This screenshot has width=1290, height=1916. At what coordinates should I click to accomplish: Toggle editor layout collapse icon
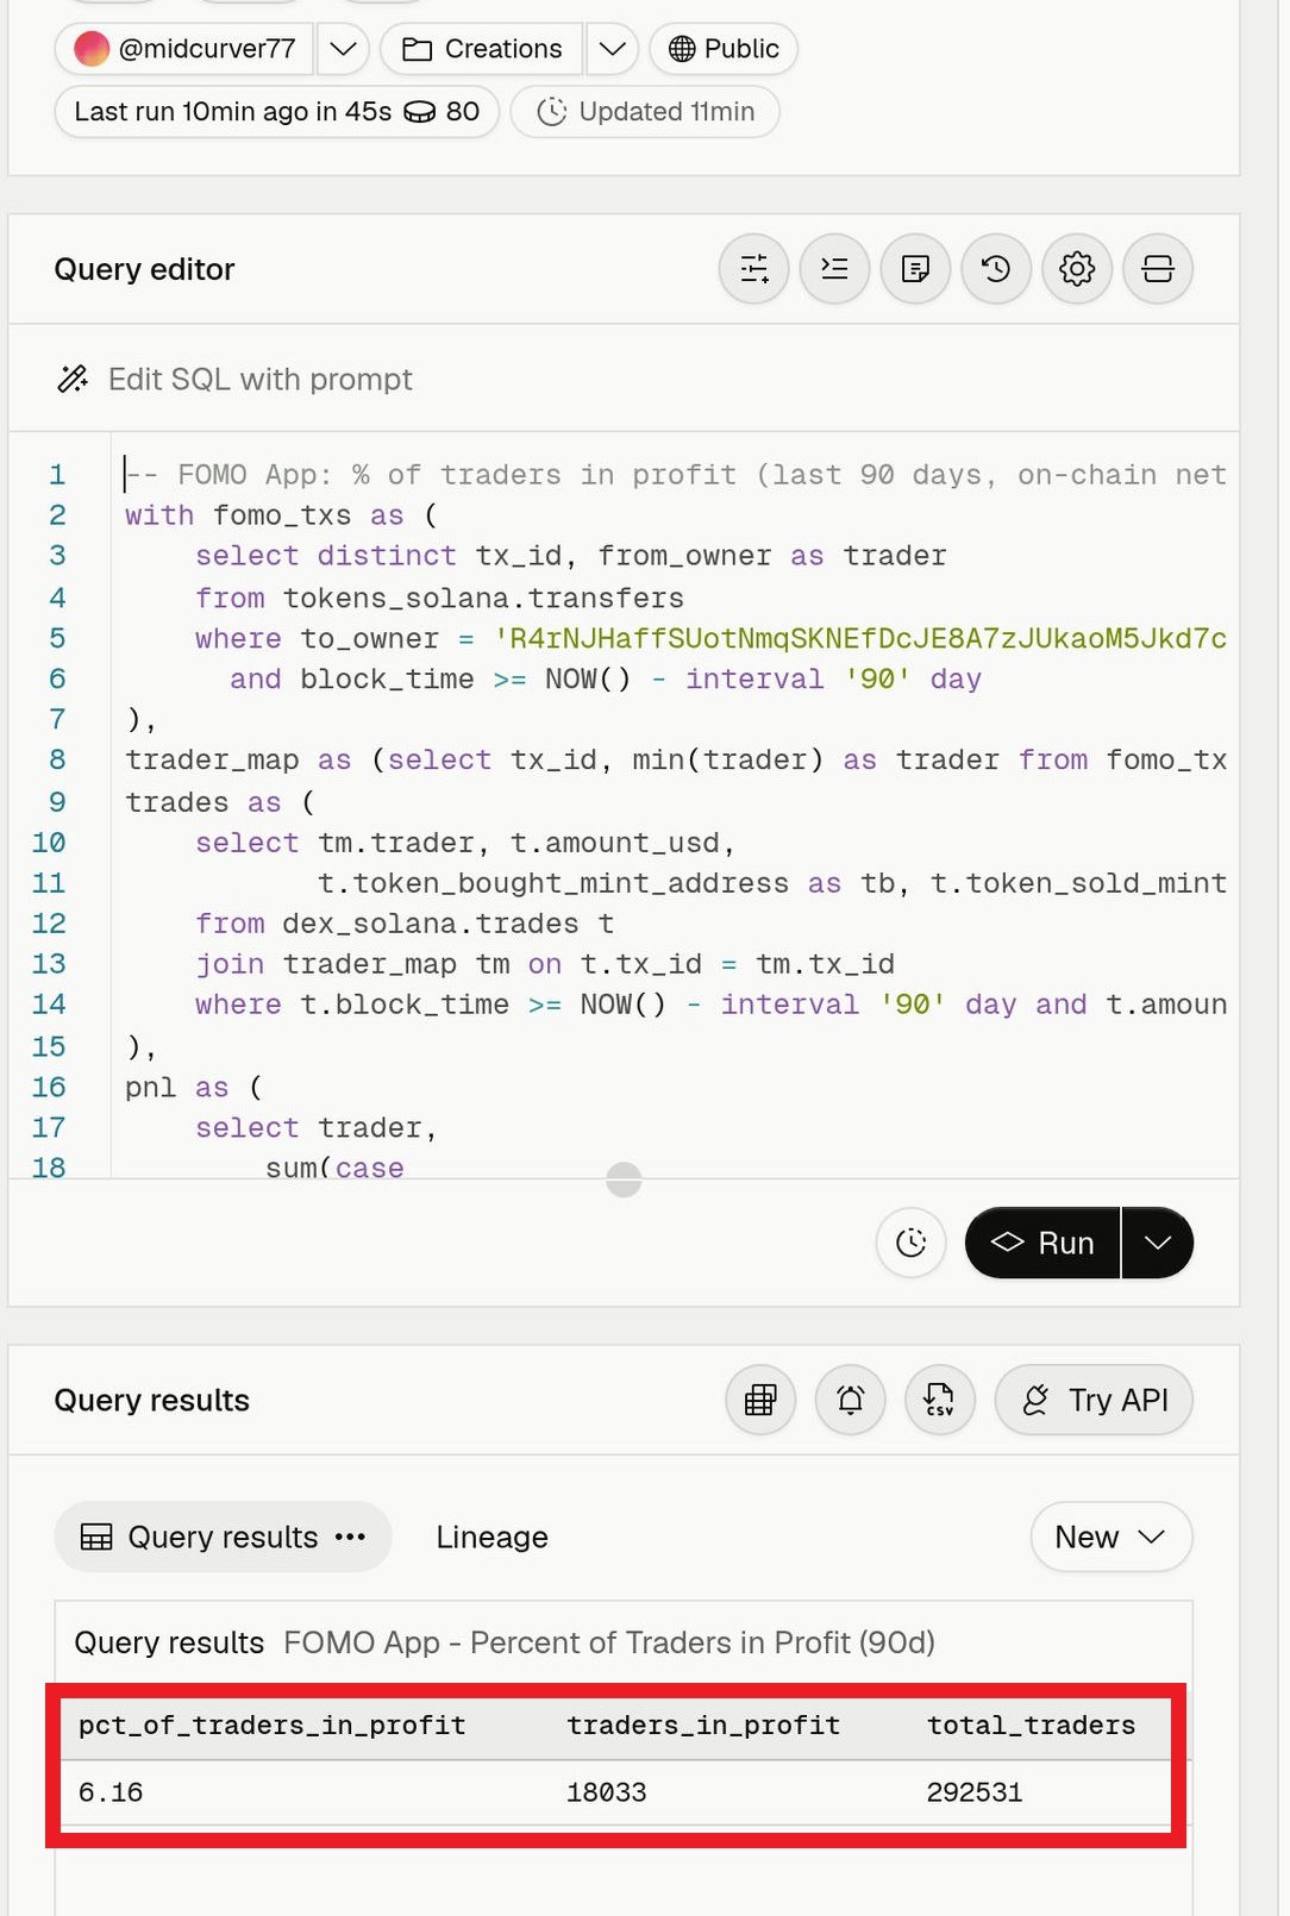pyautogui.click(x=1158, y=269)
